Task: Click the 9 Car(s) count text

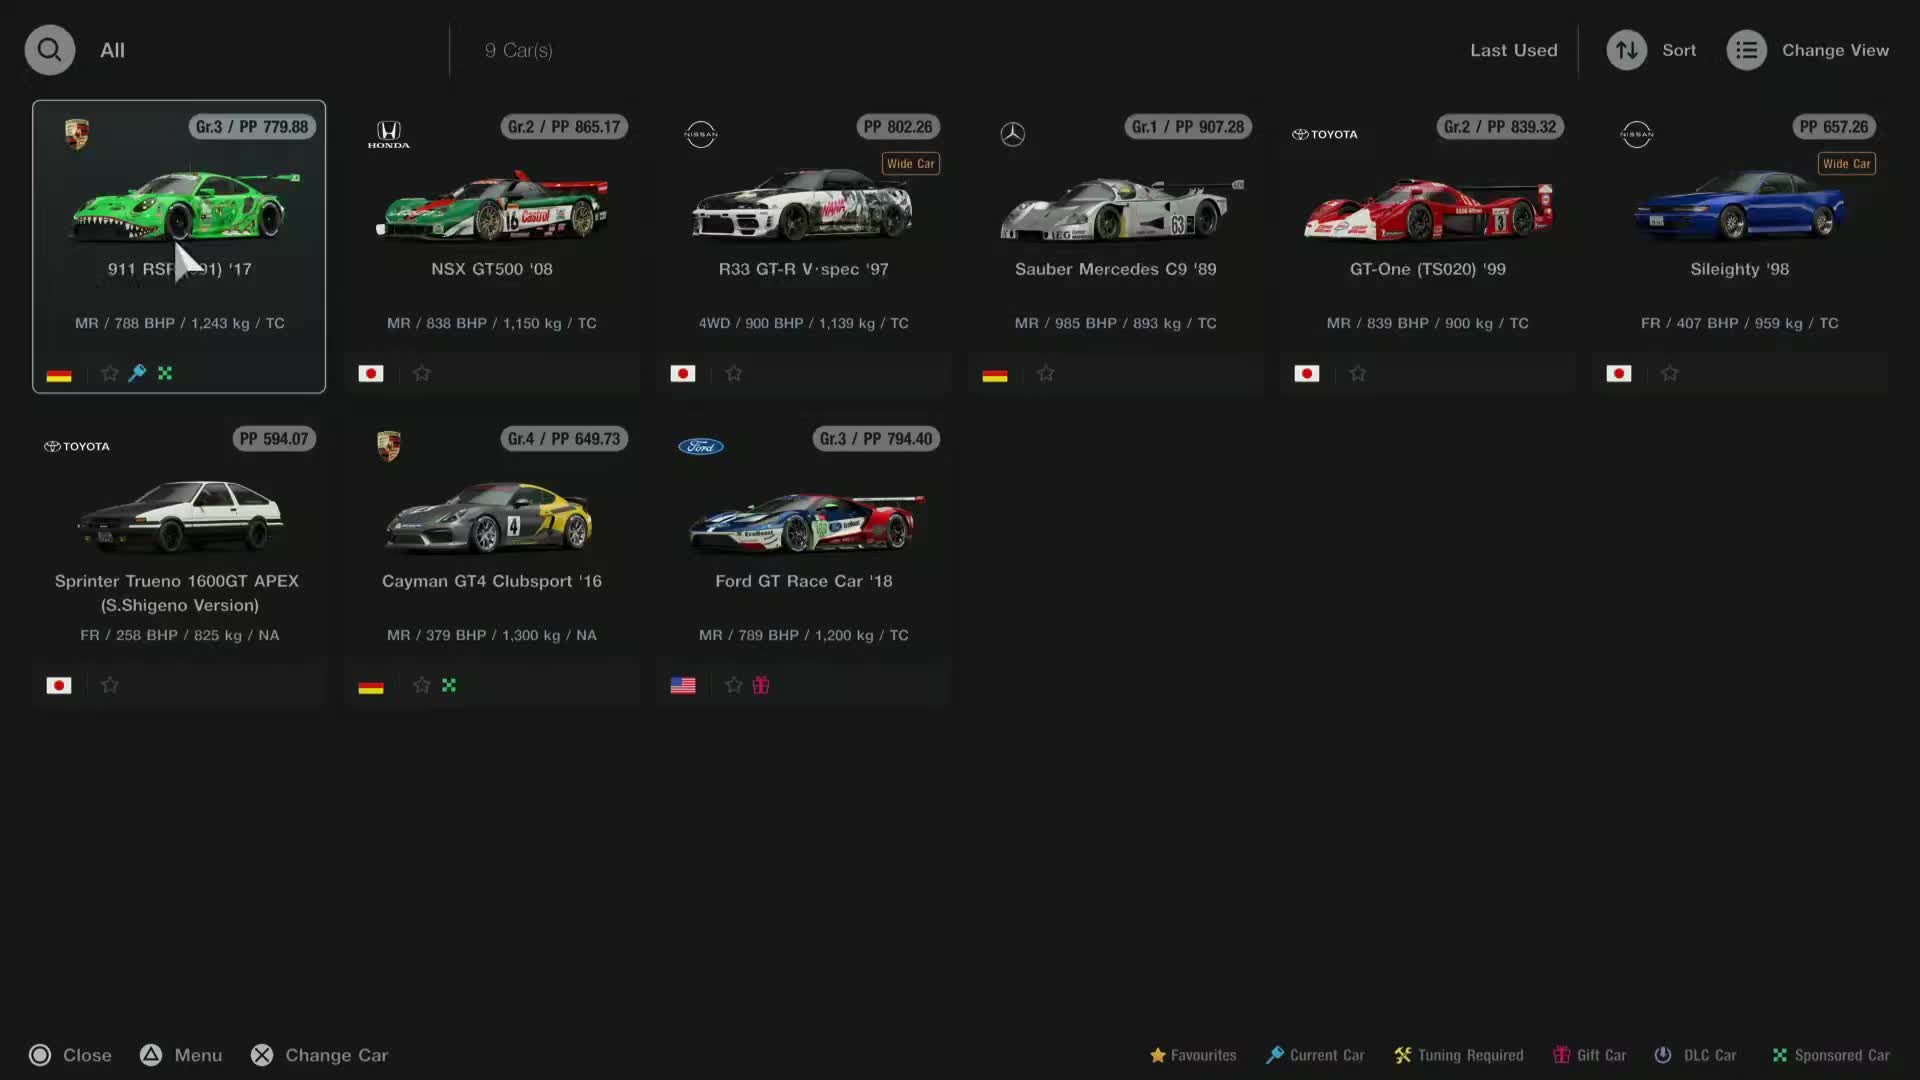Action: pos(519,50)
